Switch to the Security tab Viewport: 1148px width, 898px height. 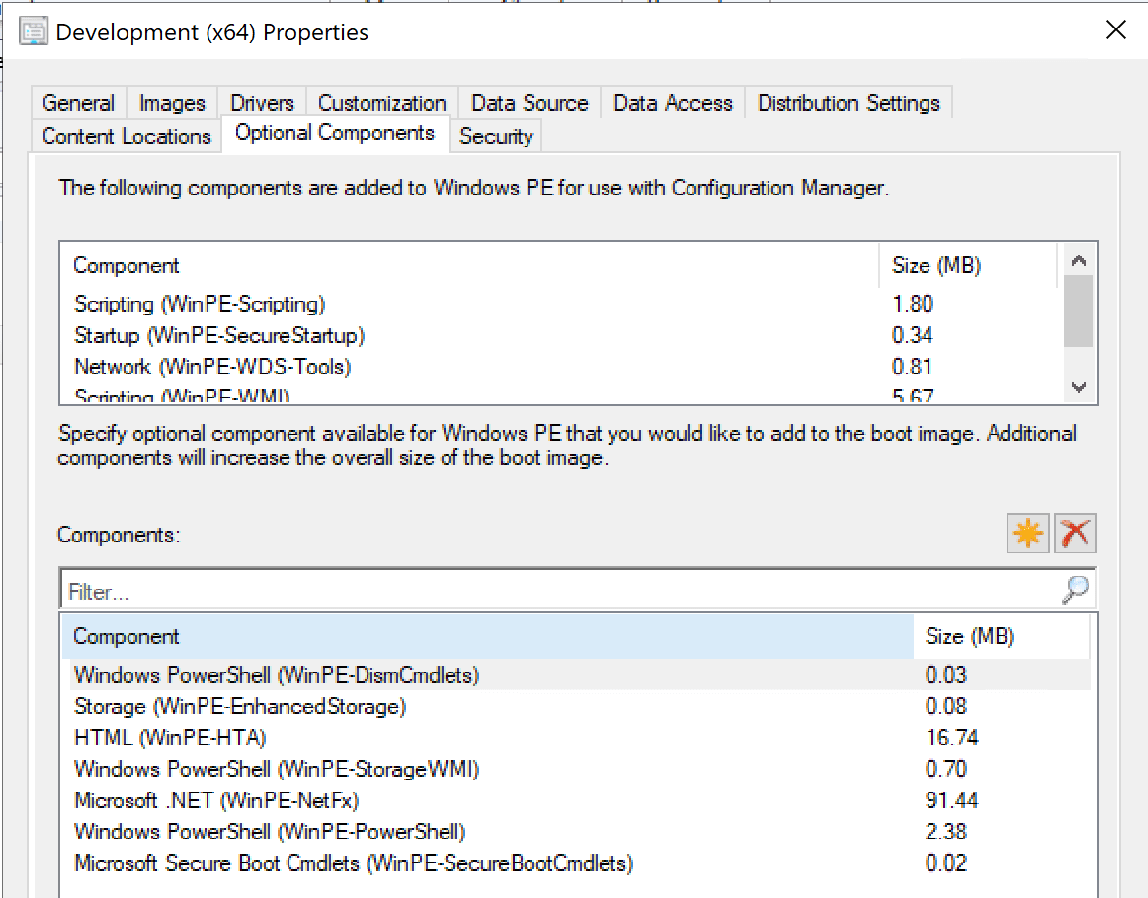click(x=495, y=136)
